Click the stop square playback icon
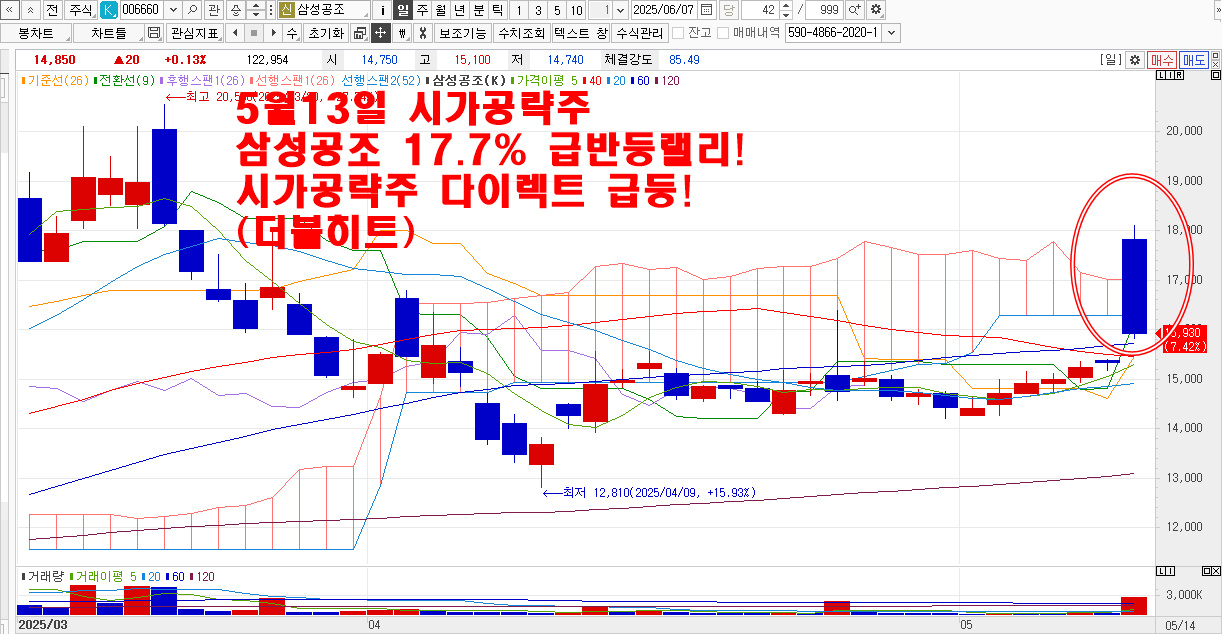Screen dimensions: 1222x634 click(x=253, y=33)
